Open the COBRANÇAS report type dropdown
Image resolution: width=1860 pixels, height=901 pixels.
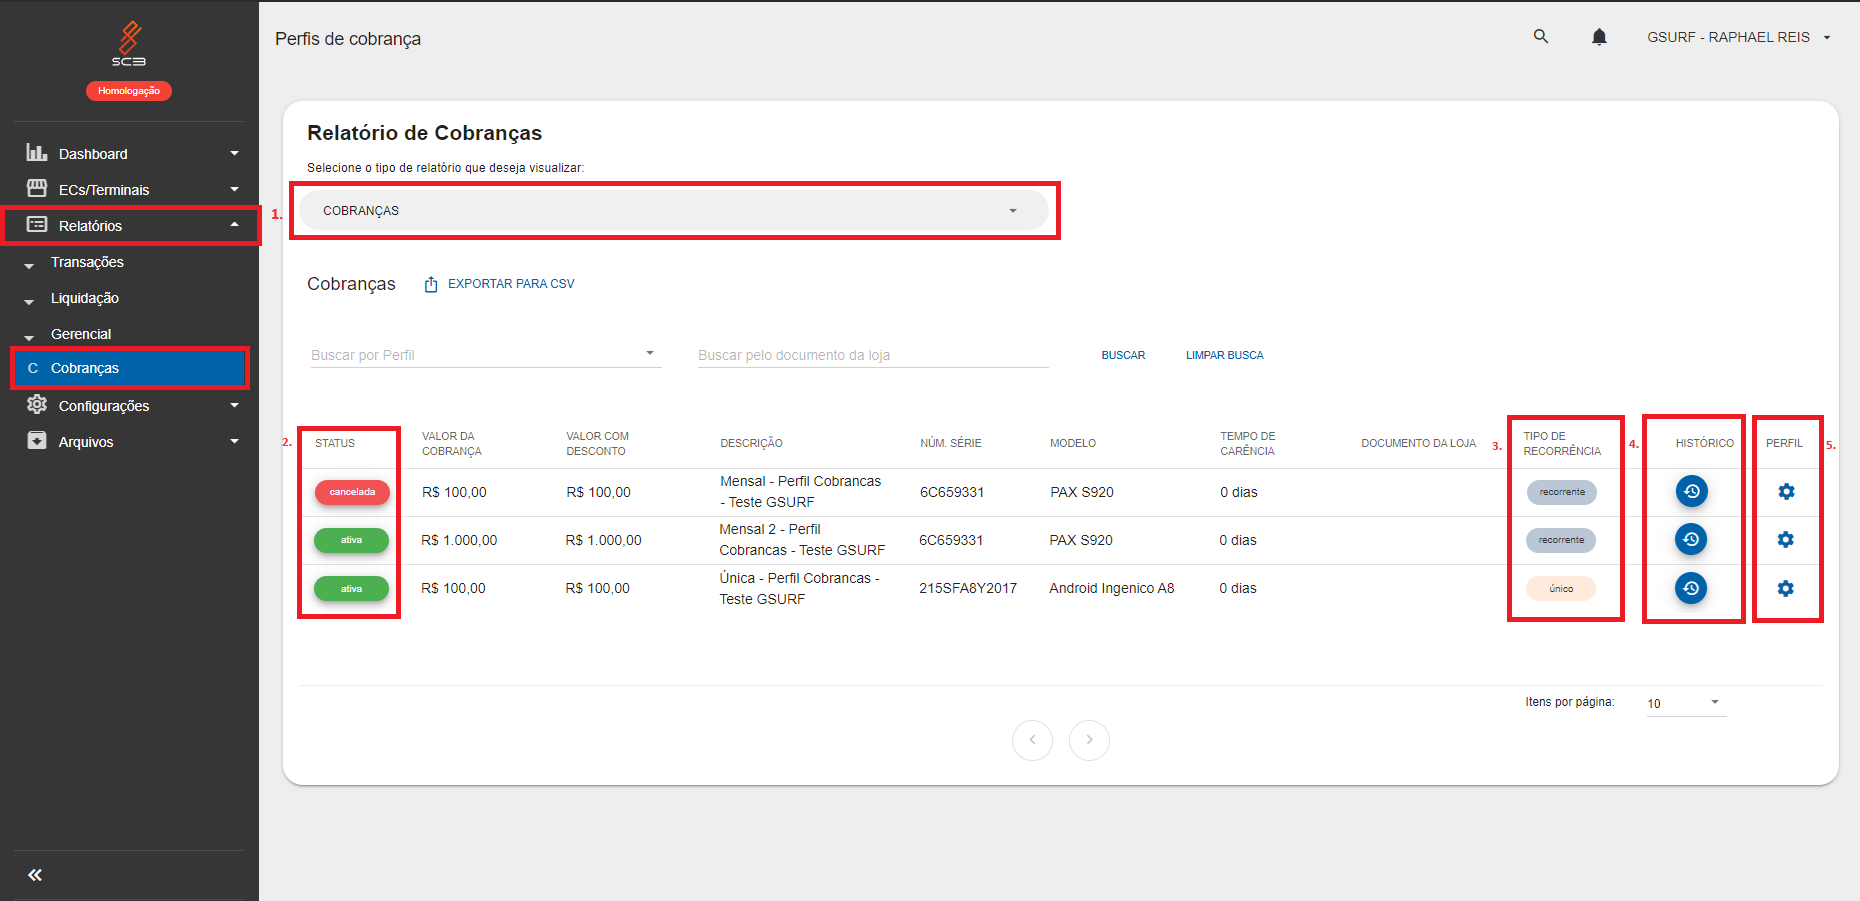click(x=673, y=211)
